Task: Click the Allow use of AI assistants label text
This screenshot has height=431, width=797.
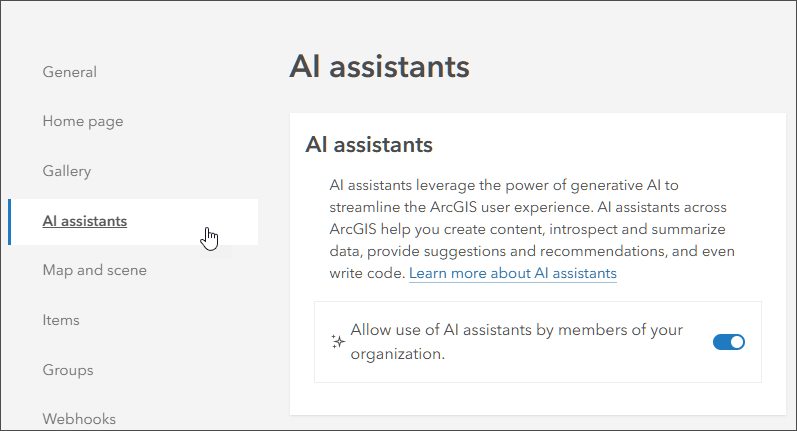Action: pyautogui.click(x=516, y=341)
